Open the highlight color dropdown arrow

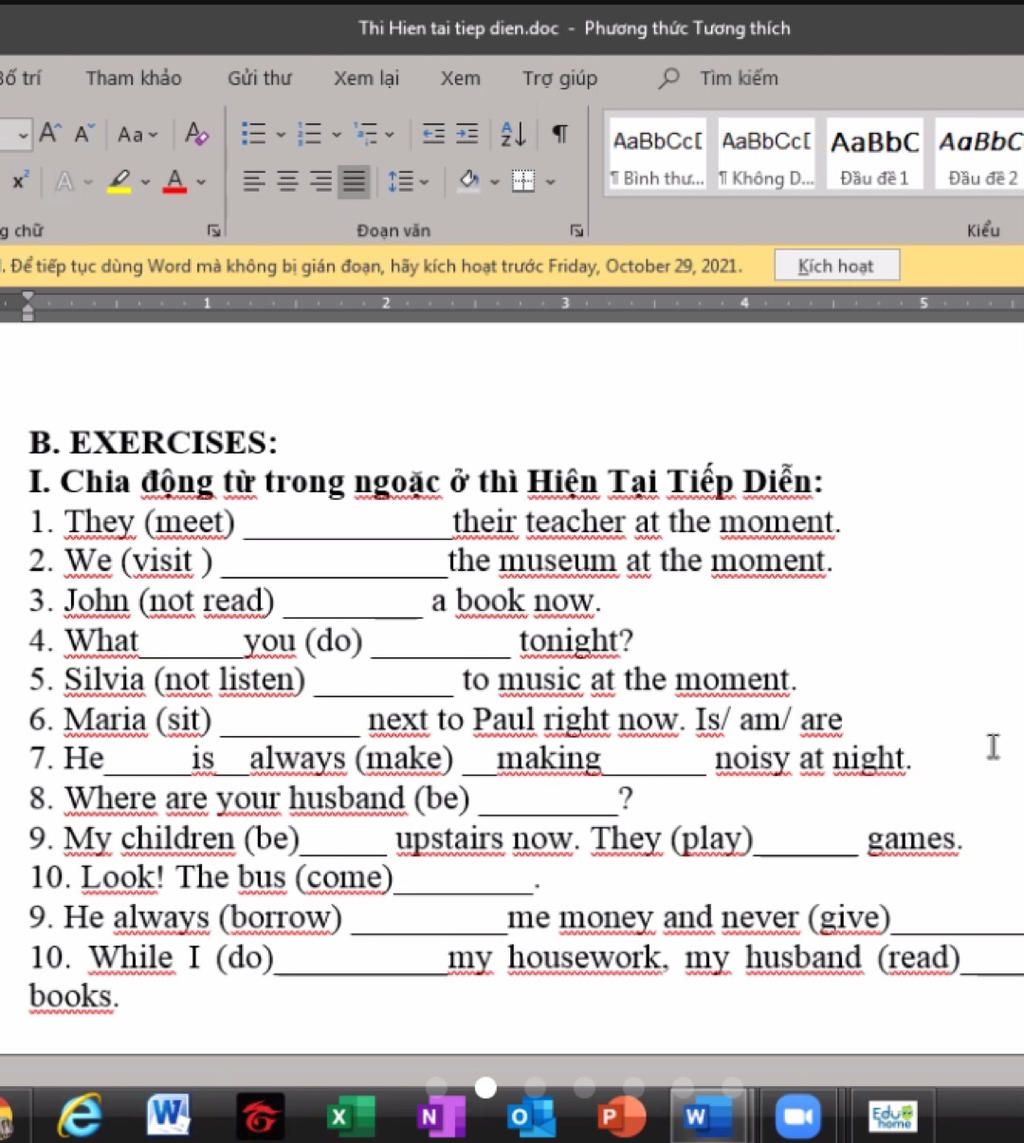point(145,182)
